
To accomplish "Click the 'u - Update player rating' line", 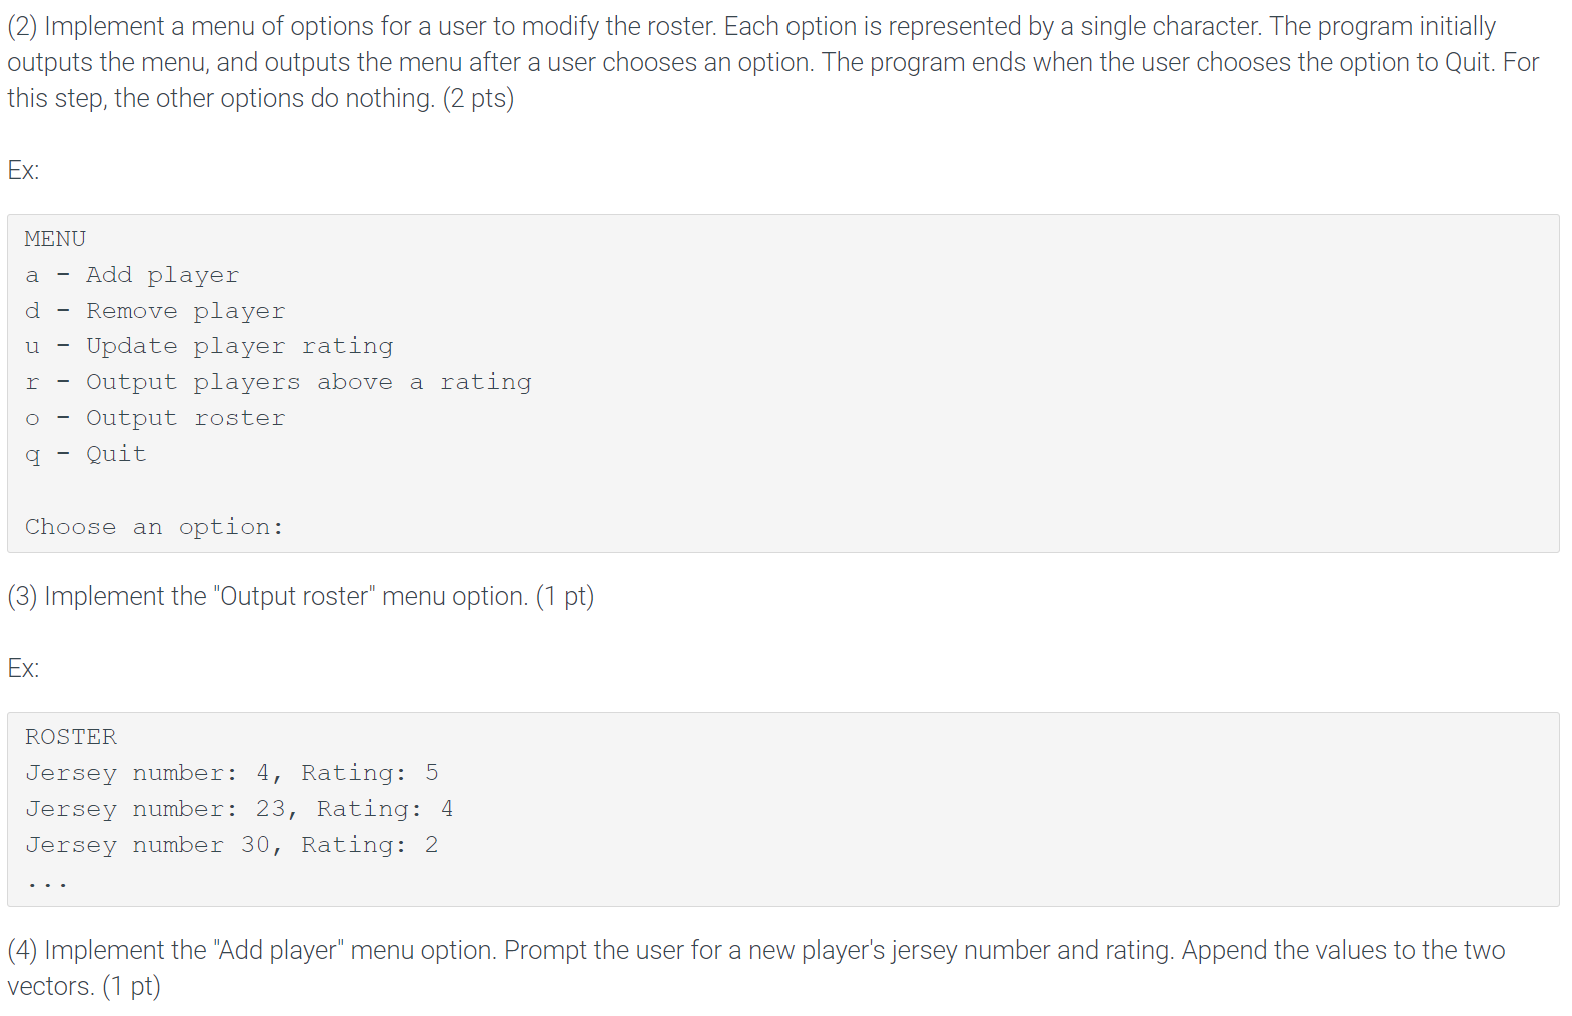I will click(x=209, y=346).
